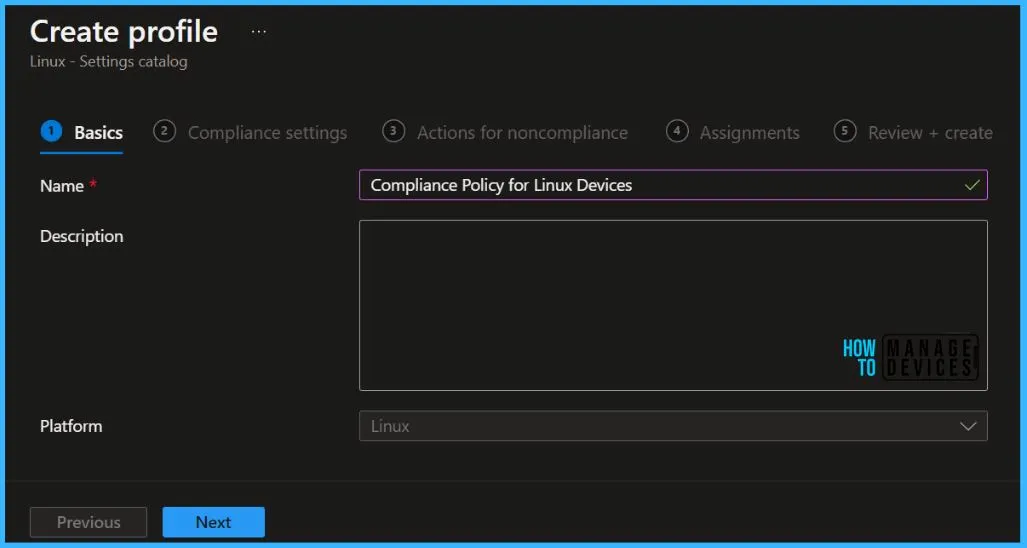Select the Basics step tab

[82, 133]
